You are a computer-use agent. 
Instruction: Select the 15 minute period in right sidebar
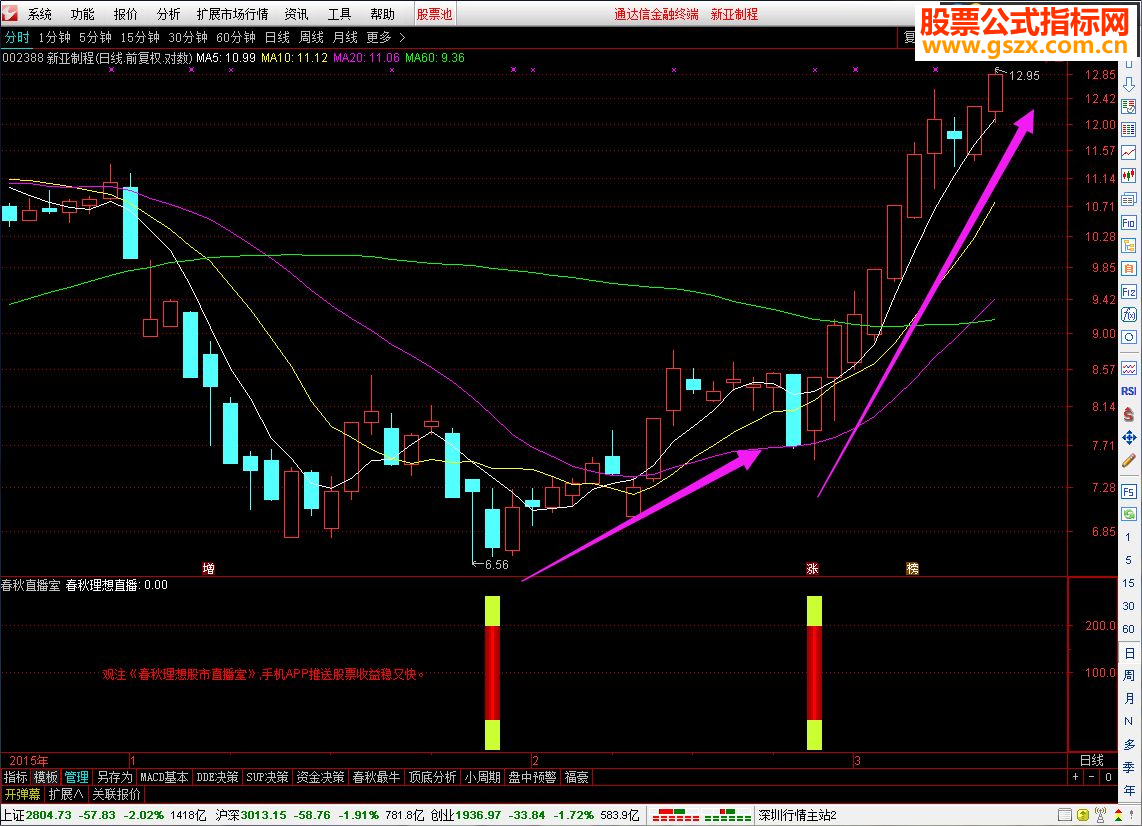tap(1128, 583)
